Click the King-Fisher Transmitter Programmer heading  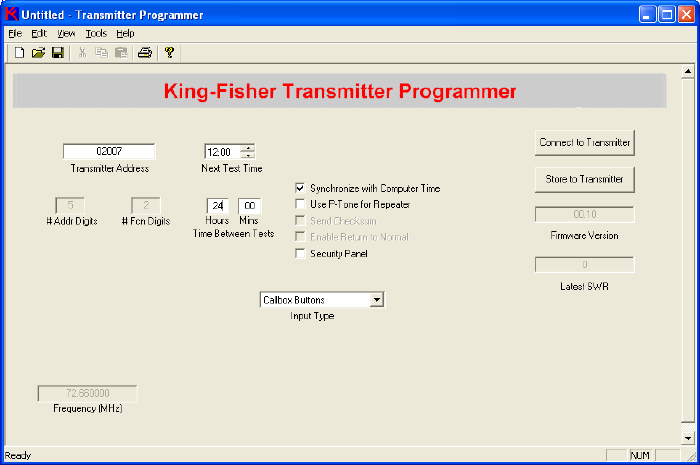tap(340, 91)
